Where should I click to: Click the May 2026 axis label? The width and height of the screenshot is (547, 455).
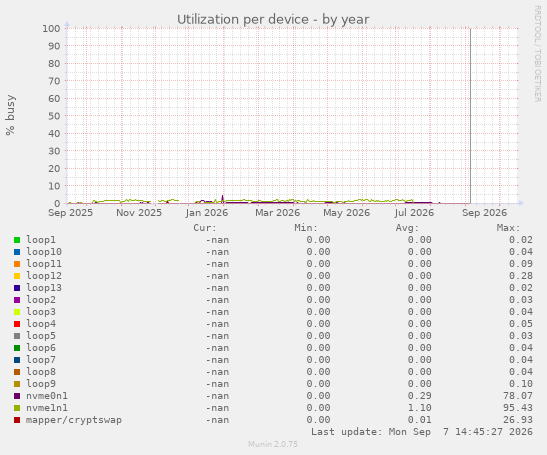346,213
